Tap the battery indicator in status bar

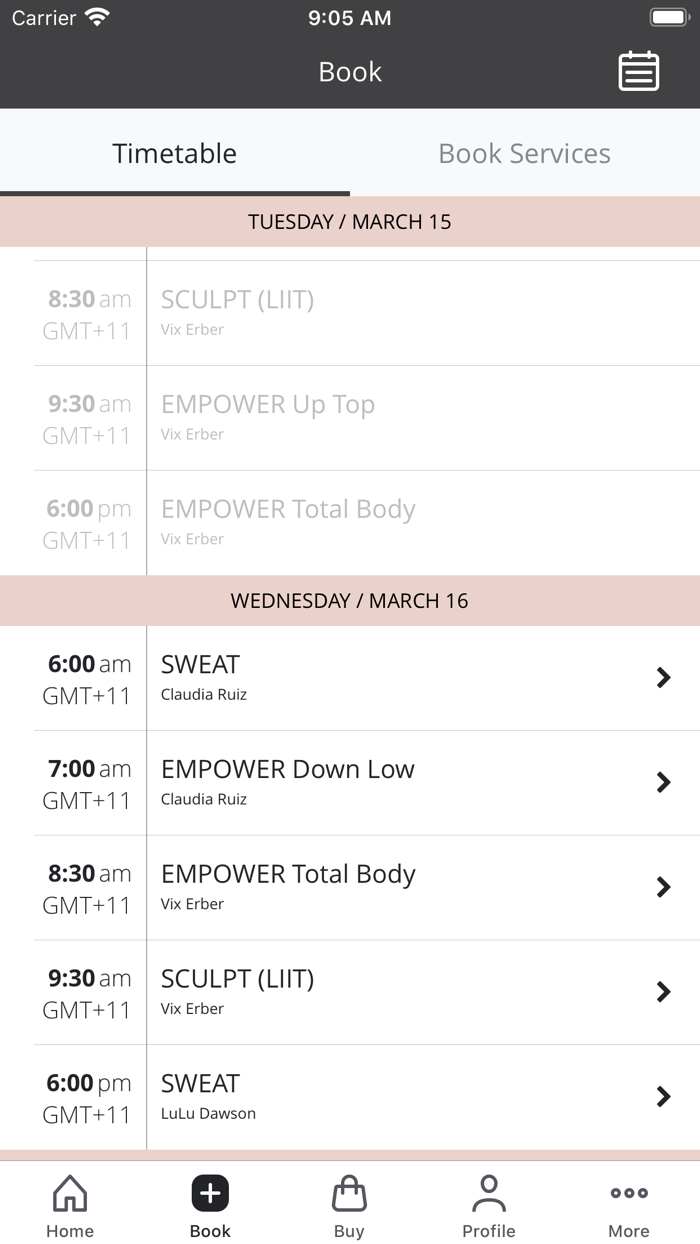point(668,16)
